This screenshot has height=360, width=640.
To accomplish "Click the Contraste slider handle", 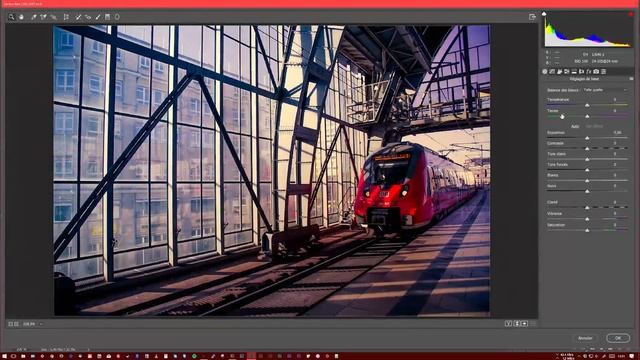I will coord(587,149).
